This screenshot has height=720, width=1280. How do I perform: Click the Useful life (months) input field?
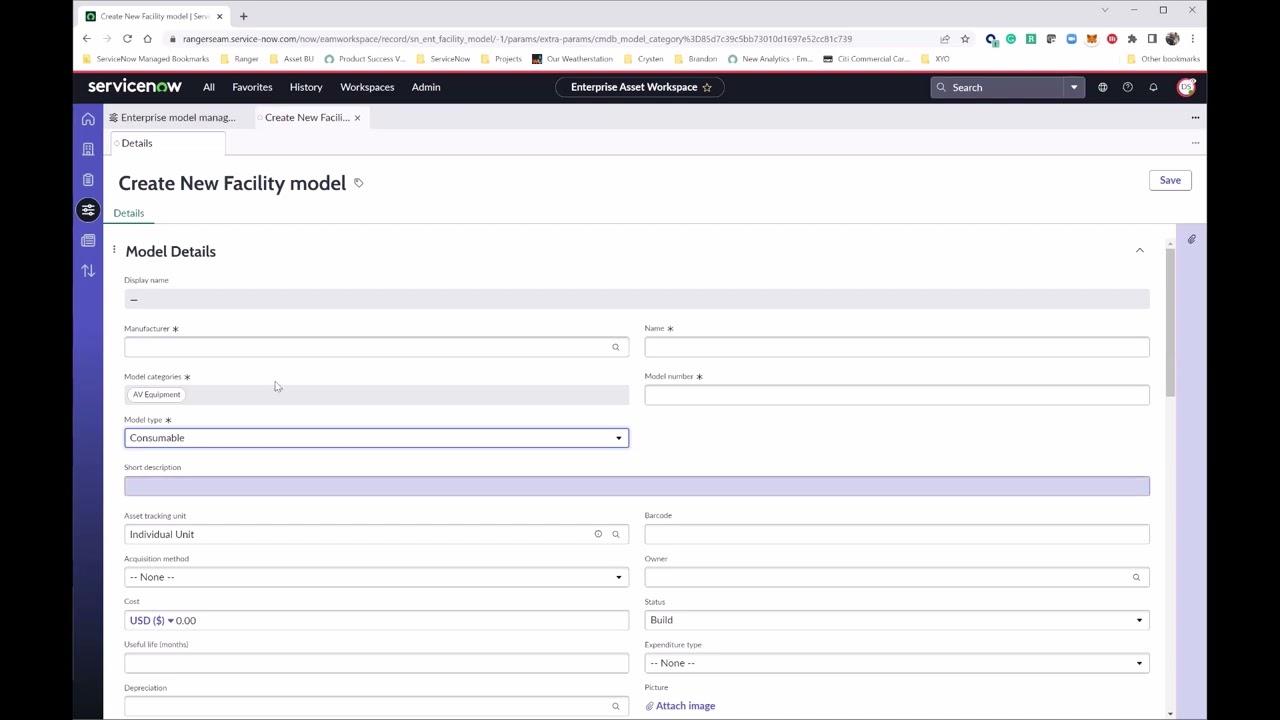(x=376, y=663)
